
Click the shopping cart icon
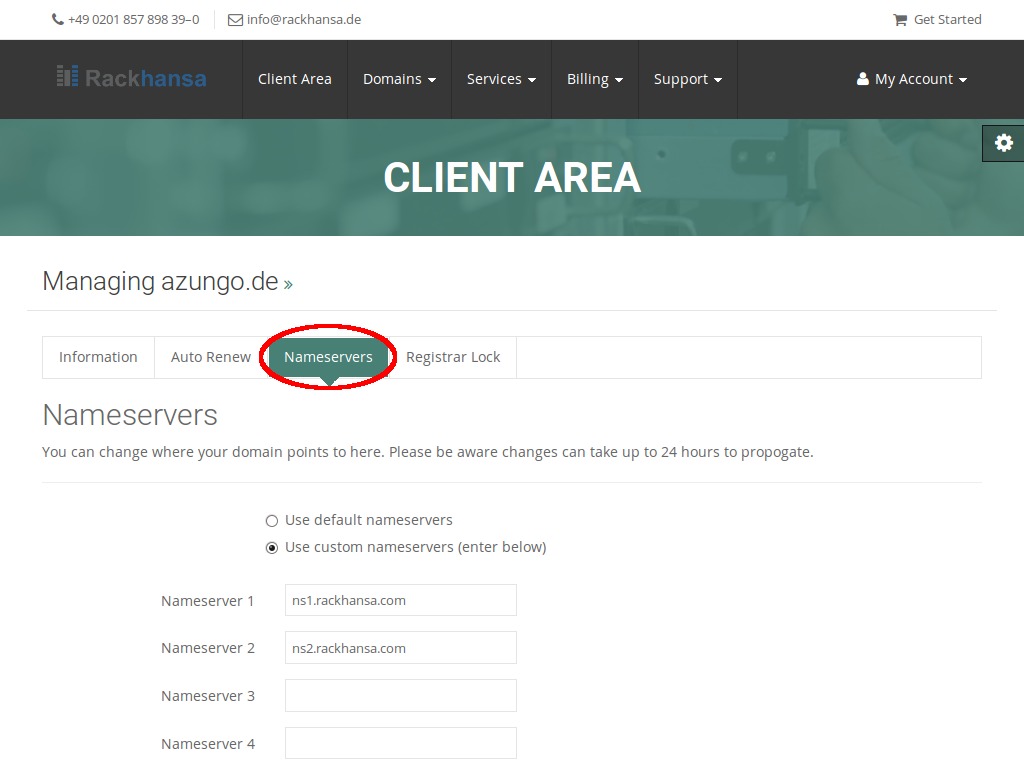click(x=900, y=20)
